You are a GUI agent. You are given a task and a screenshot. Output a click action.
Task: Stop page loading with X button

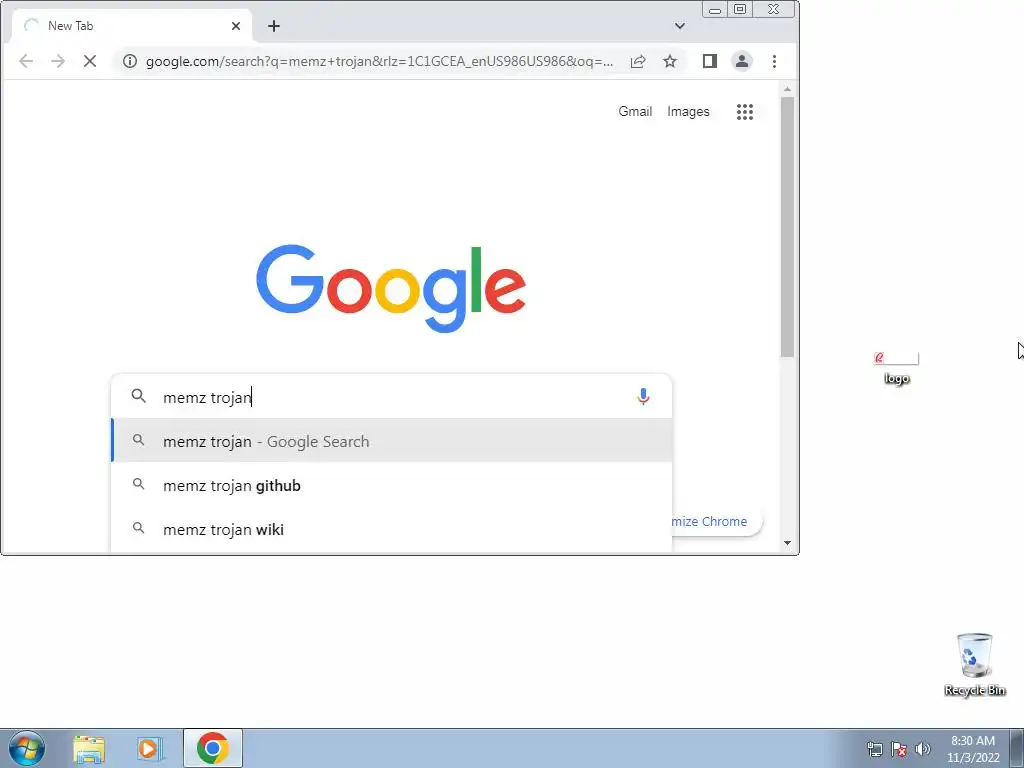[x=90, y=61]
